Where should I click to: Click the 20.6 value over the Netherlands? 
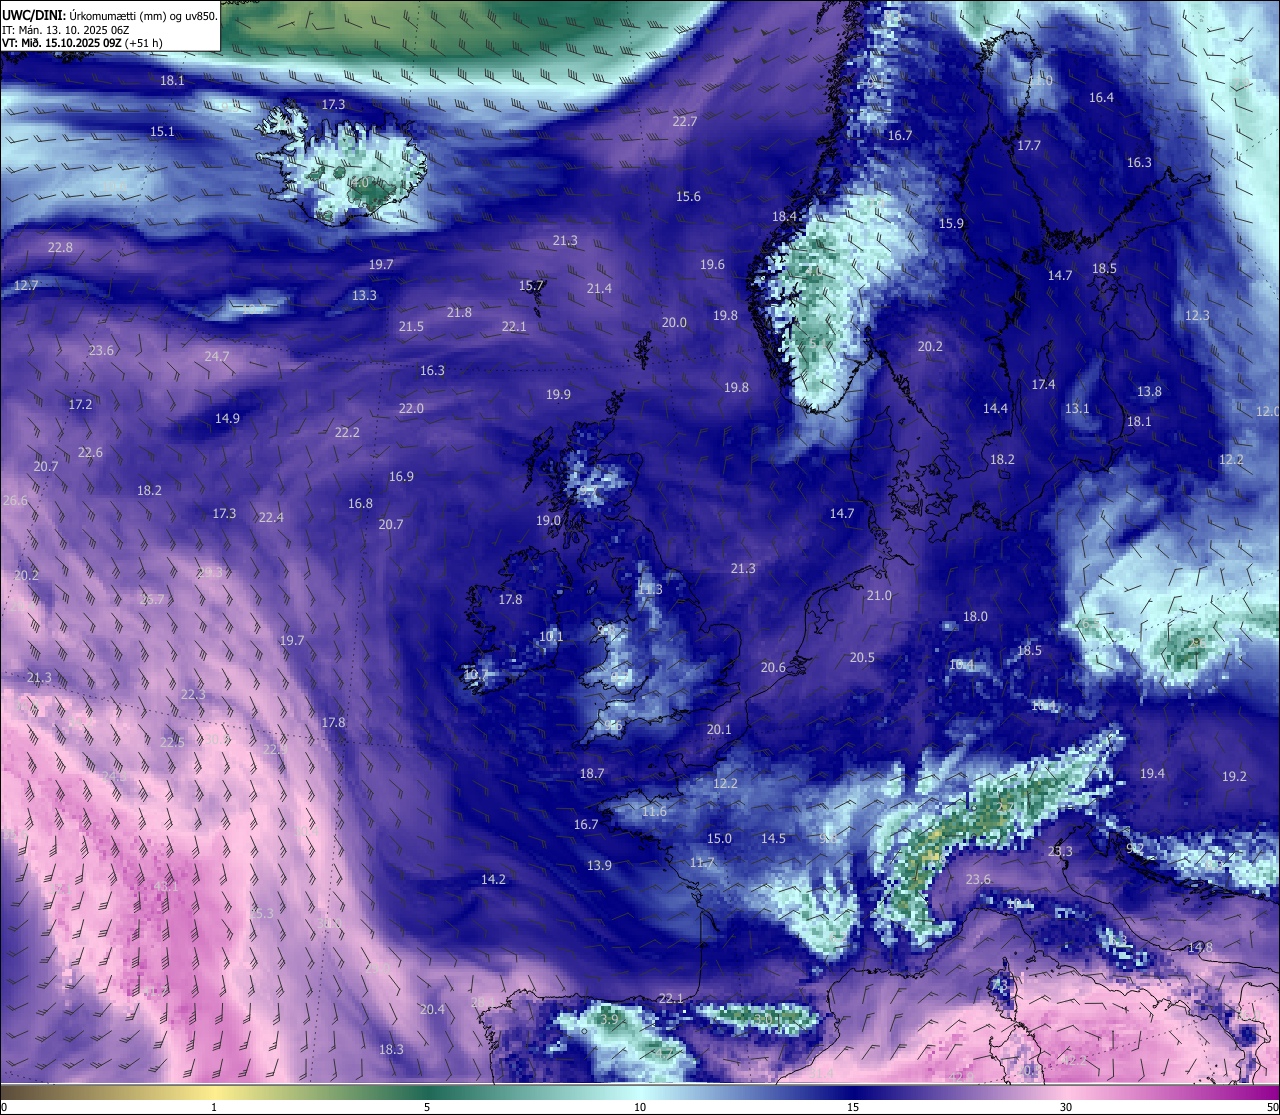coord(773,668)
